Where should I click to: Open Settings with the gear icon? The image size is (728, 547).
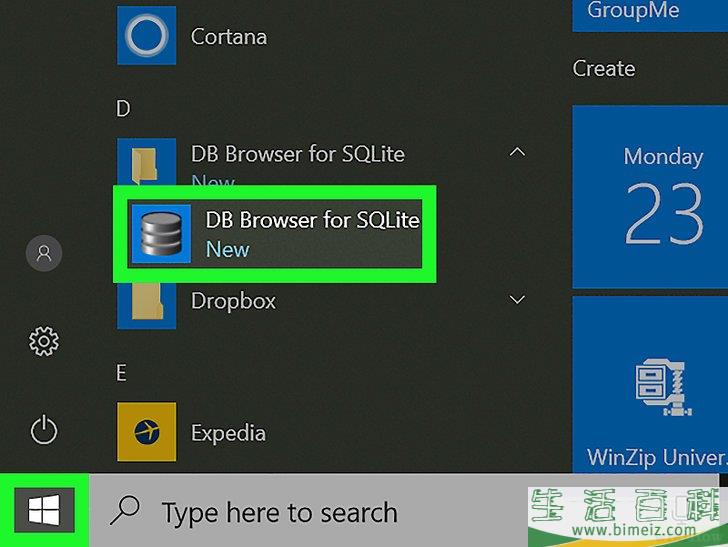[44, 343]
